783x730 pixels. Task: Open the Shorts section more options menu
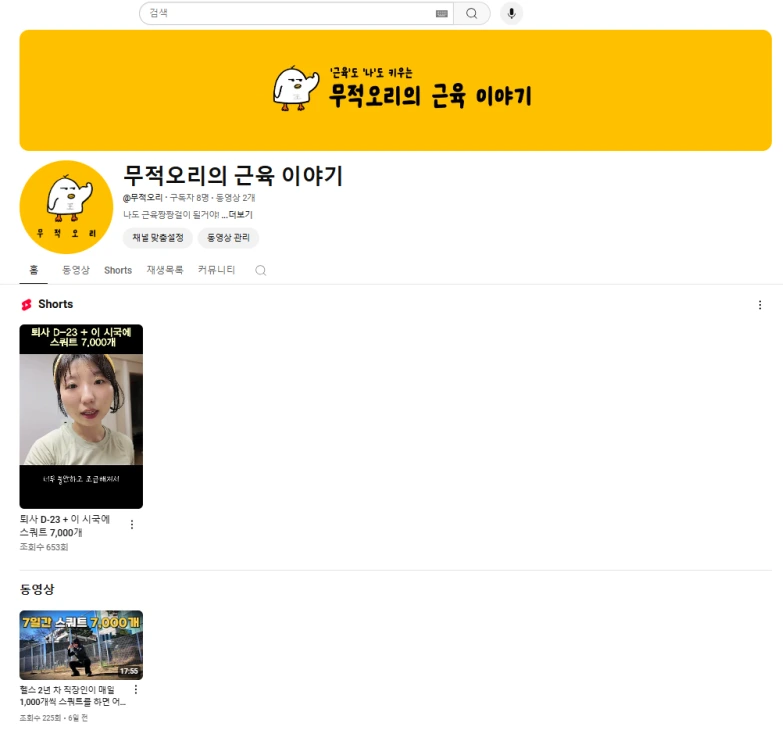point(760,305)
